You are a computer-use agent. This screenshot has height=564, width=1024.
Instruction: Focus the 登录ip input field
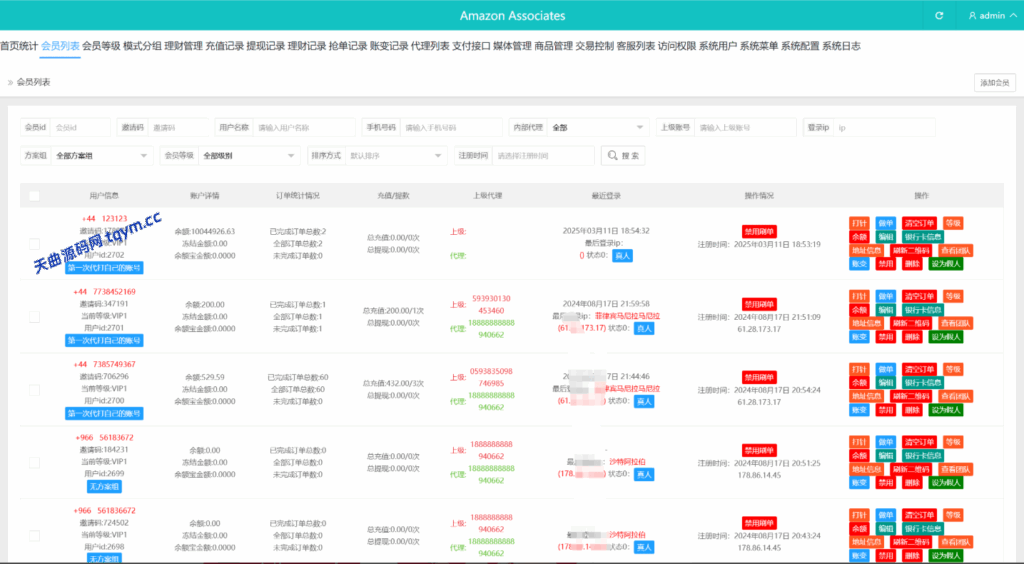point(884,127)
